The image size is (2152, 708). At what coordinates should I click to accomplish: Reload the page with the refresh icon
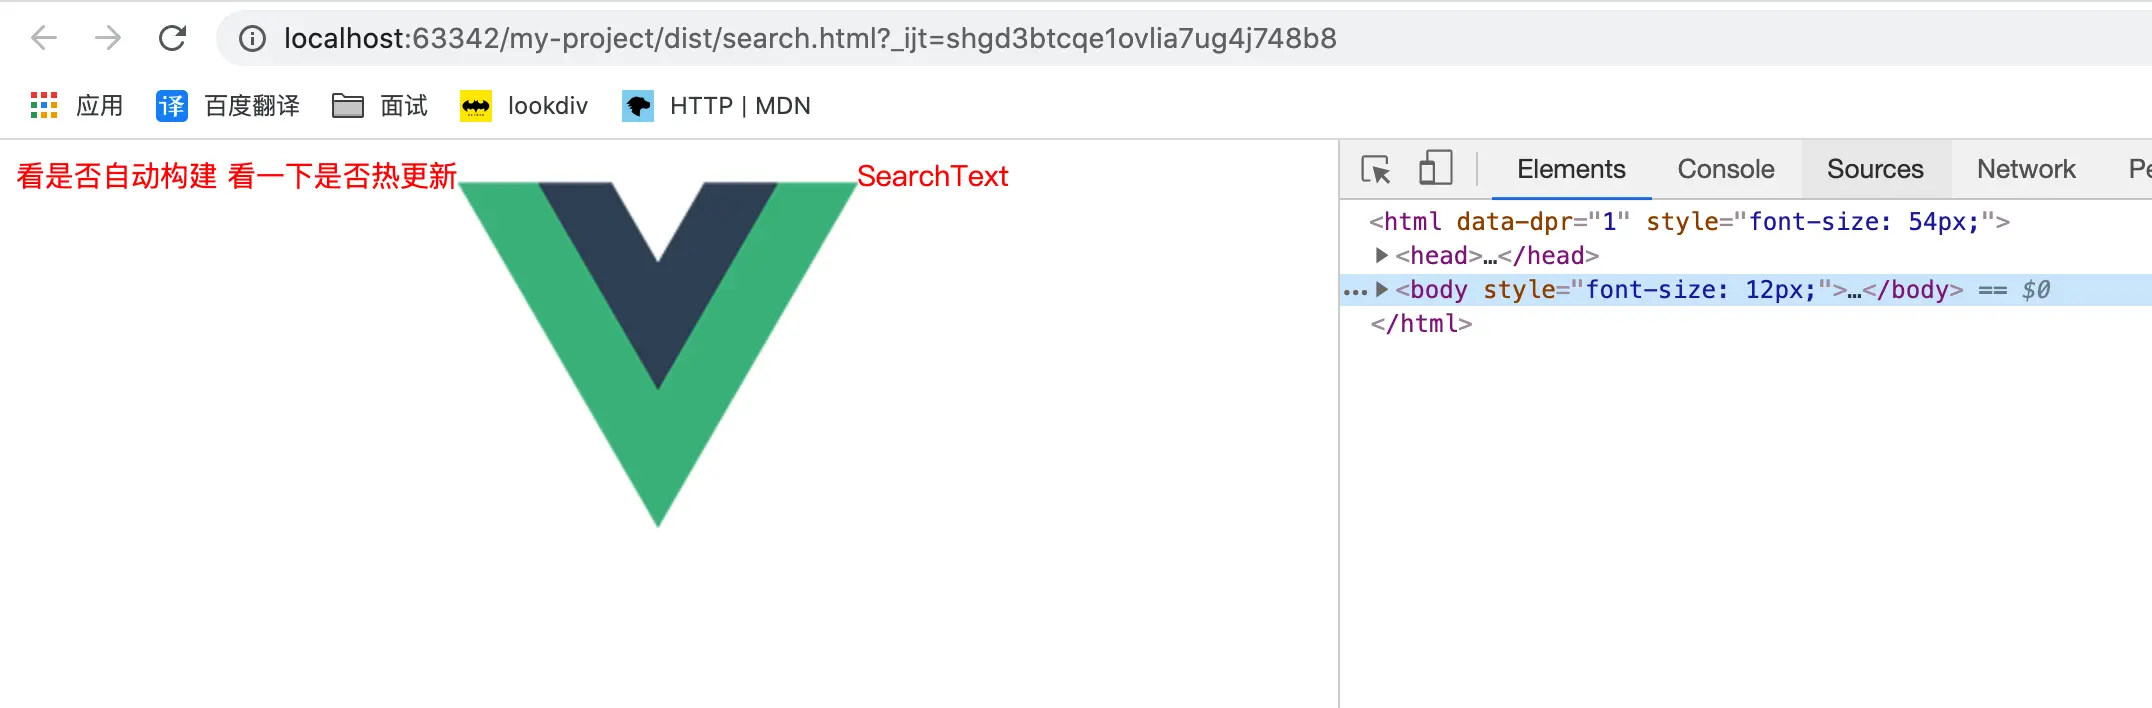tap(172, 38)
